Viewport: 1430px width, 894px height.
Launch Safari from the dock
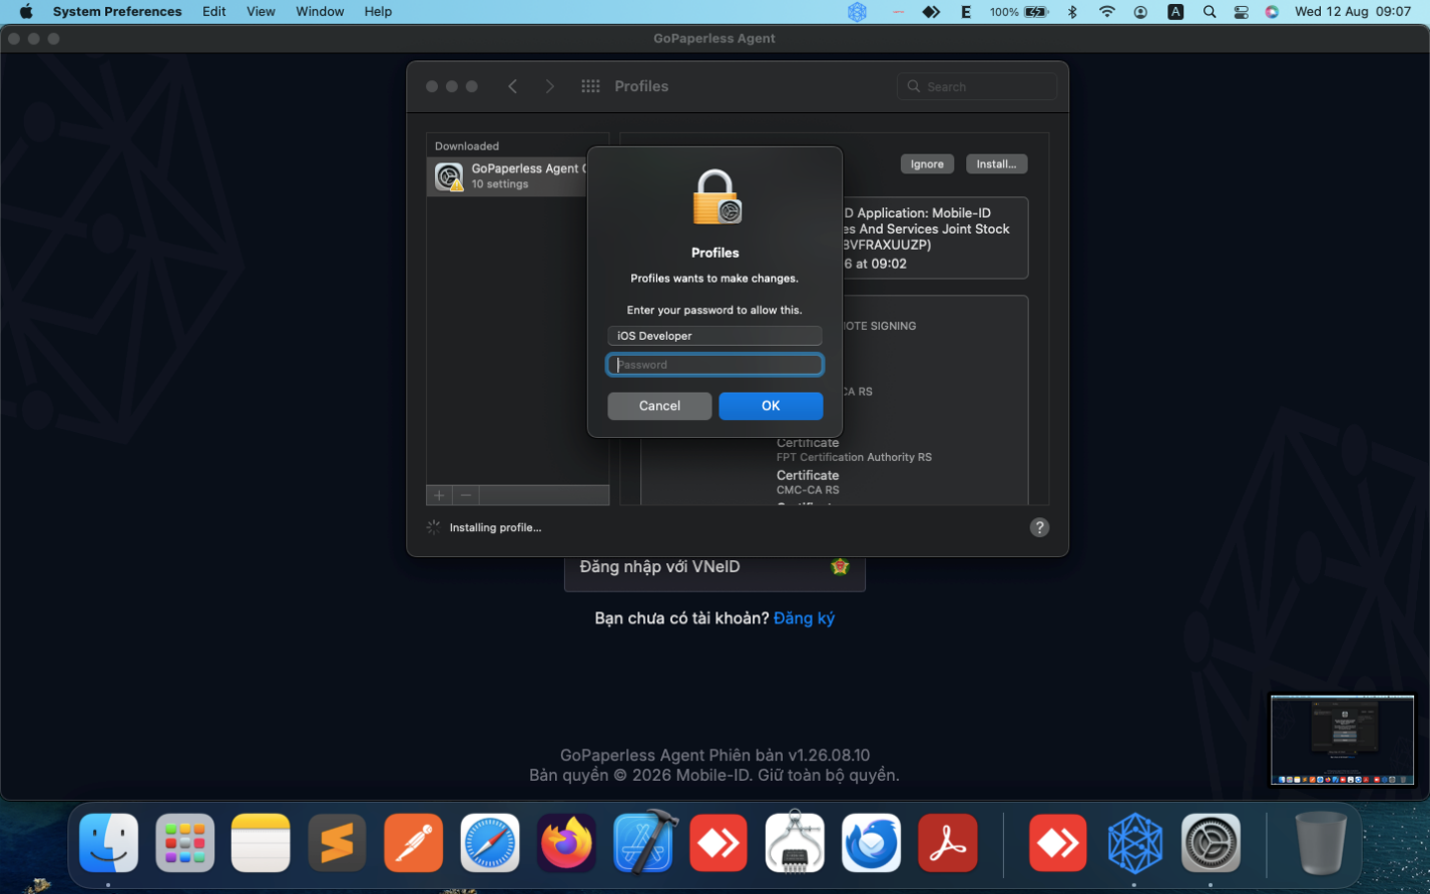(x=490, y=843)
